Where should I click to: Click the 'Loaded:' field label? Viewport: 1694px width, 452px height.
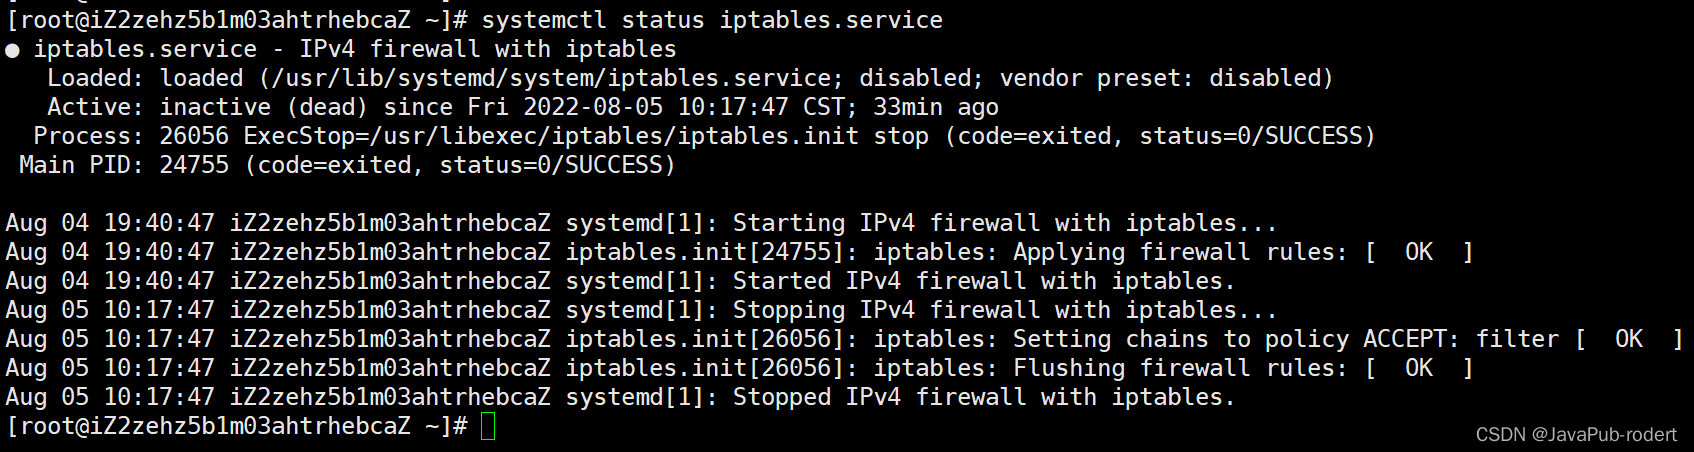96,78
